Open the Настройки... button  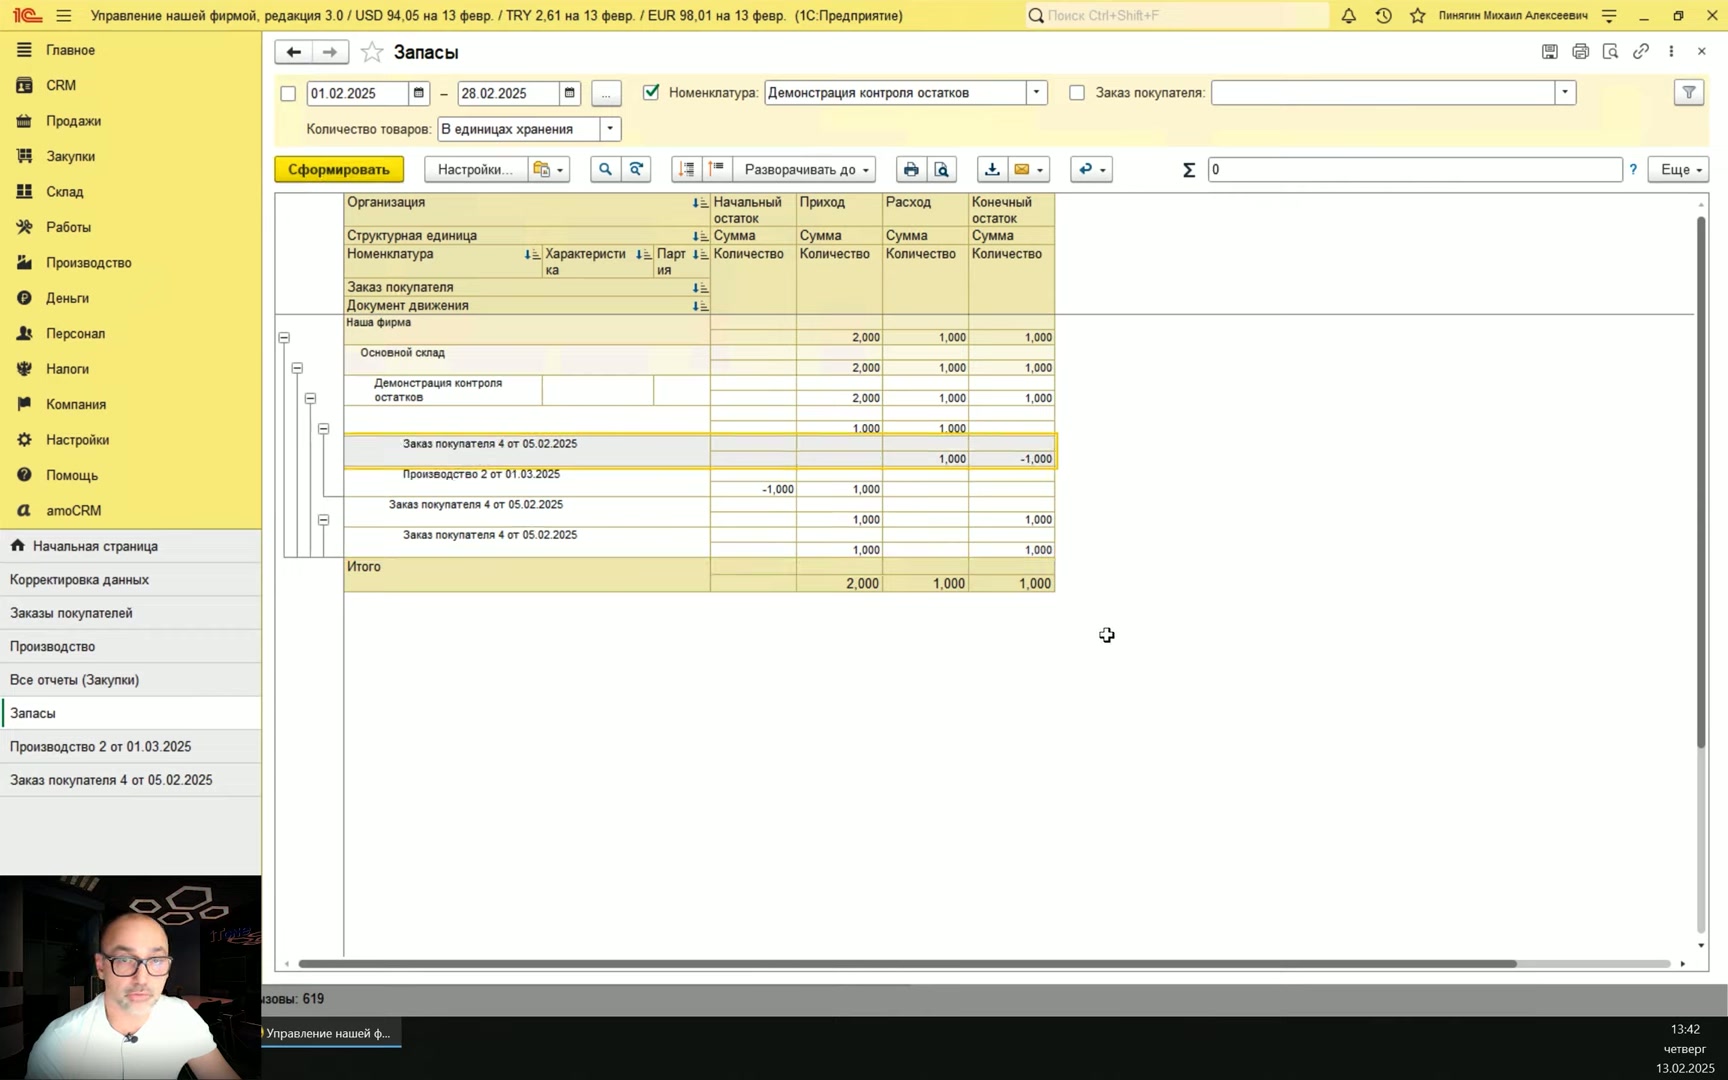point(475,170)
